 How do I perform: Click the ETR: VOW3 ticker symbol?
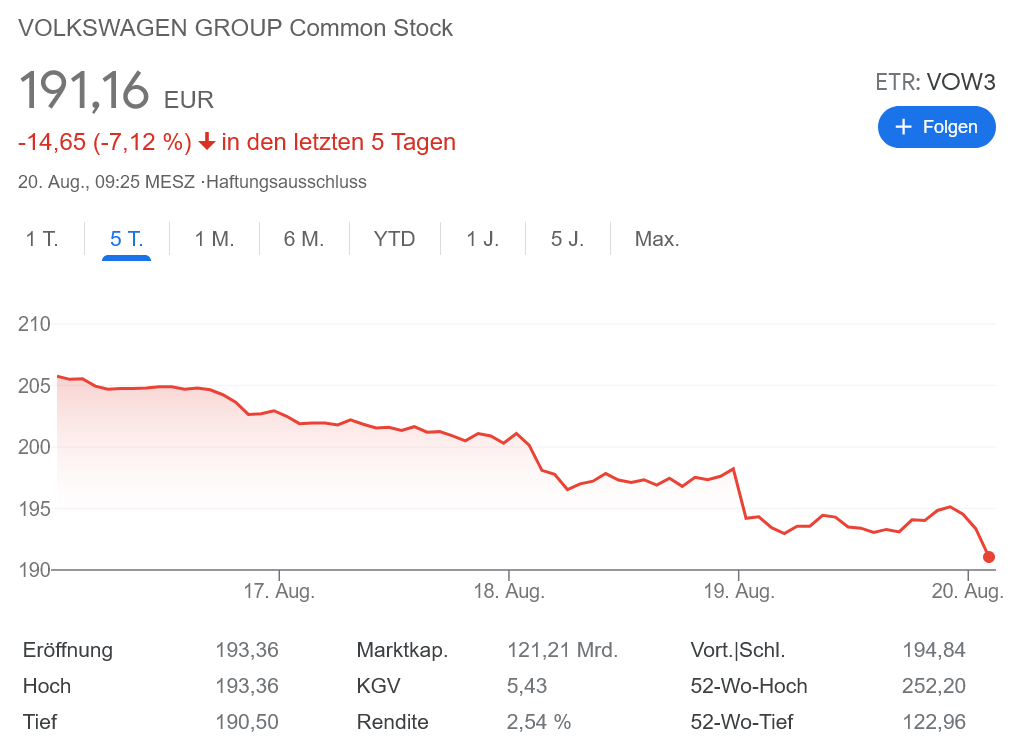click(935, 82)
